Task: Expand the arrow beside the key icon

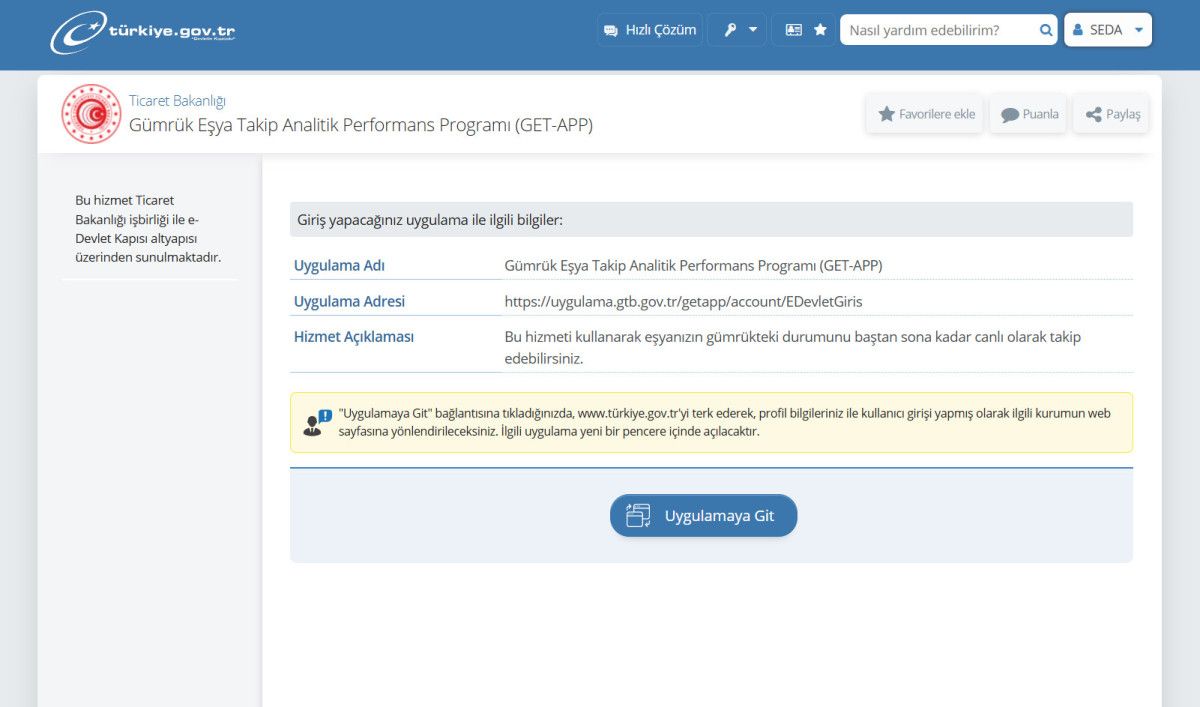Action: click(x=753, y=30)
